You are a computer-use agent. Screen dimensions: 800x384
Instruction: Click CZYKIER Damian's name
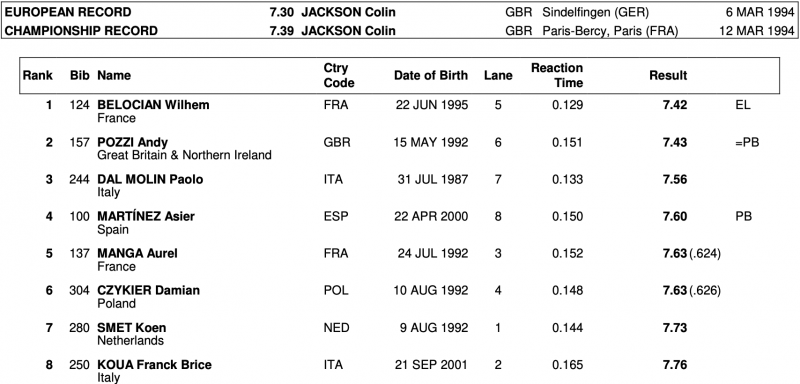[x=148, y=291]
